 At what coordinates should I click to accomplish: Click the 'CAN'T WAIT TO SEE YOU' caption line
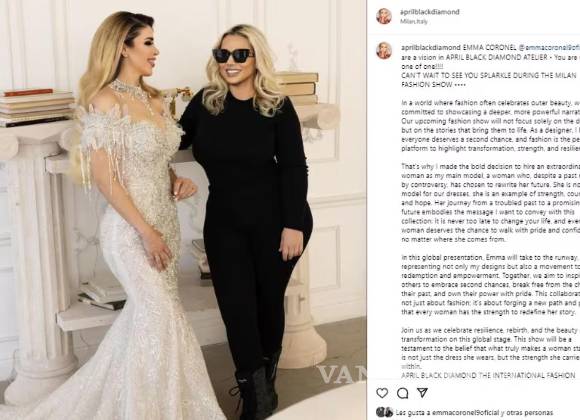(489, 80)
